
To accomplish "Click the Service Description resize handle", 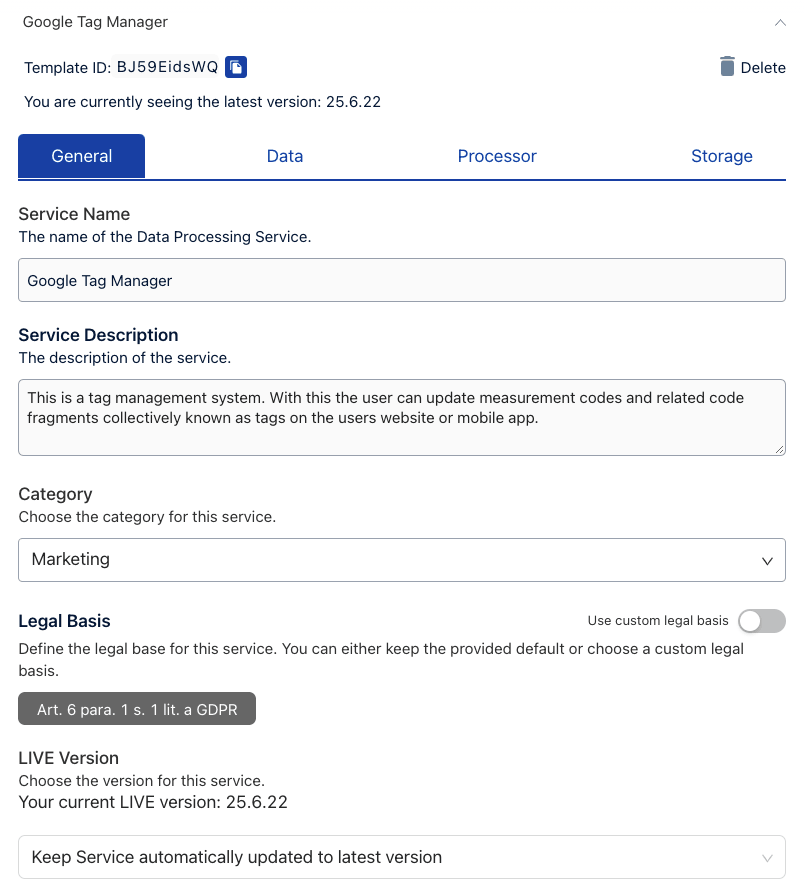I will (x=779, y=449).
